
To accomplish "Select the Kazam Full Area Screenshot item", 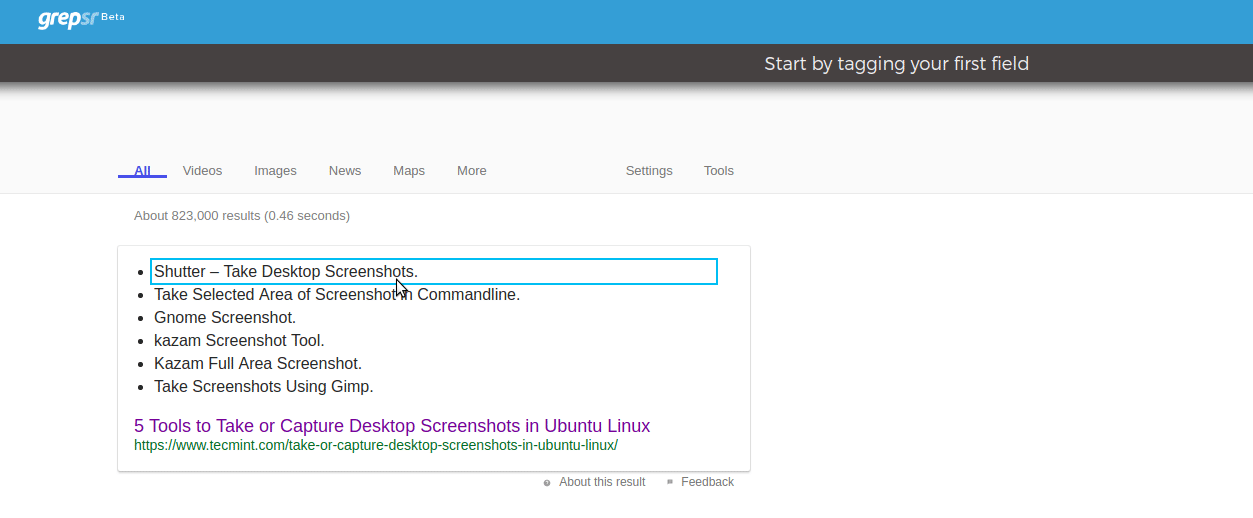I will tap(258, 364).
